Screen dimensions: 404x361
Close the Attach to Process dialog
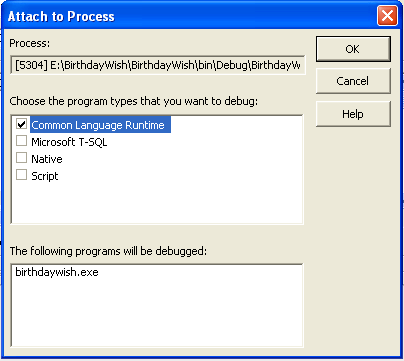[387, 16]
